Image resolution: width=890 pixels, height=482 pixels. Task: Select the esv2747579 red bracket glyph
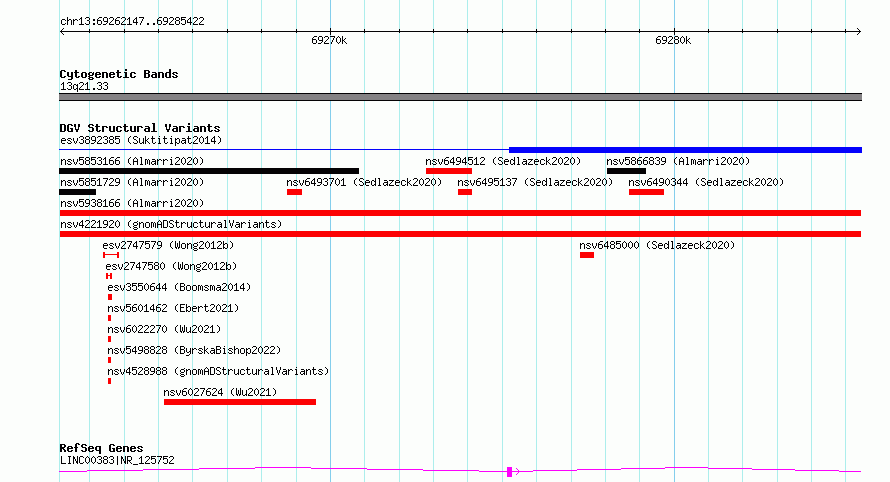pyautogui.click(x=111, y=255)
